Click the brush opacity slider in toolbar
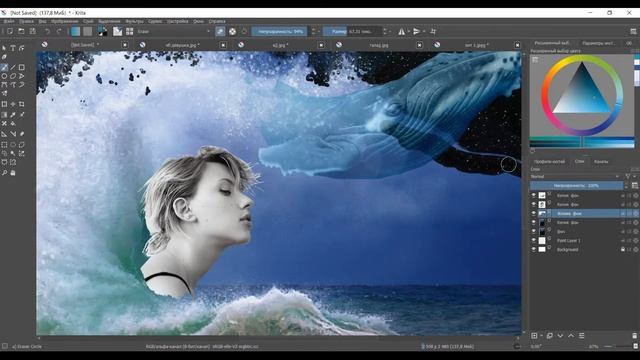The image size is (640, 360). point(279,31)
